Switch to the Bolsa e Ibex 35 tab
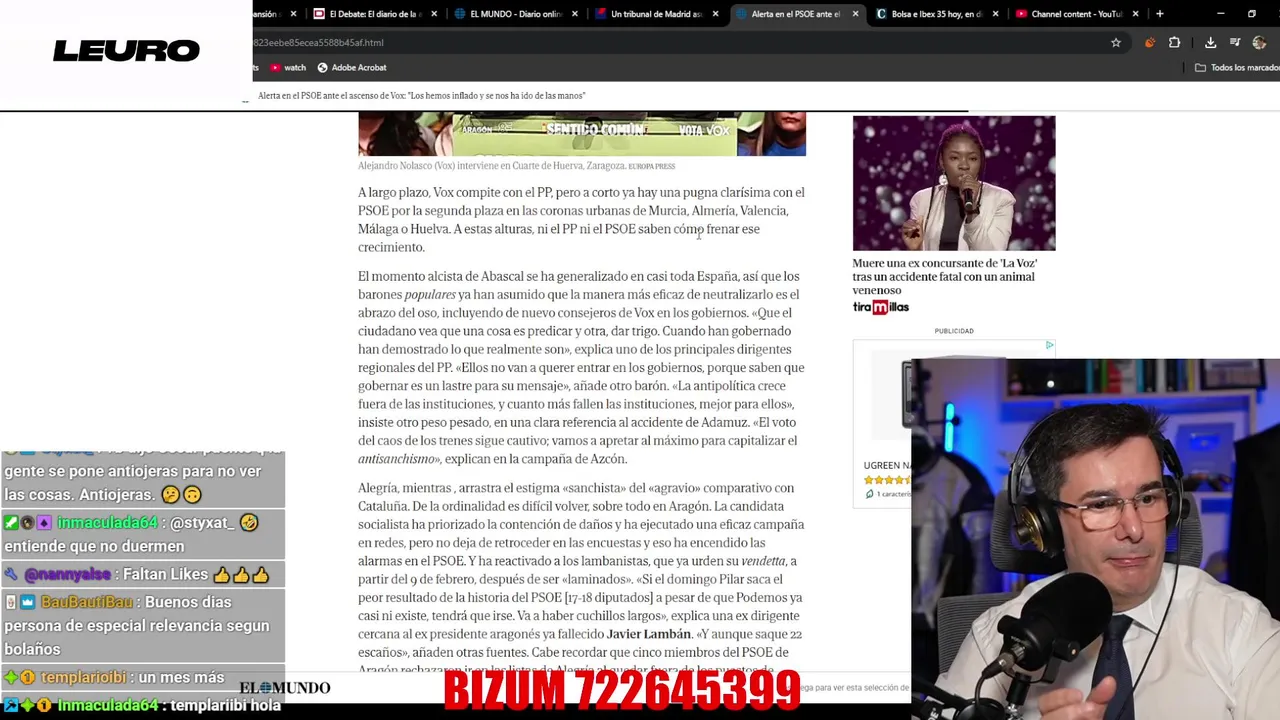This screenshot has height=720, width=1280. pos(936,14)
